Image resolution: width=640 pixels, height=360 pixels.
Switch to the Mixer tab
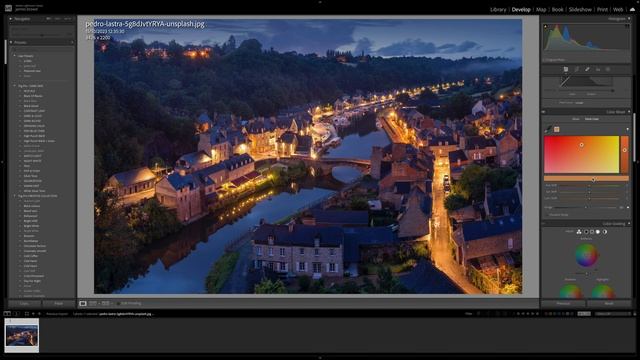576,119
